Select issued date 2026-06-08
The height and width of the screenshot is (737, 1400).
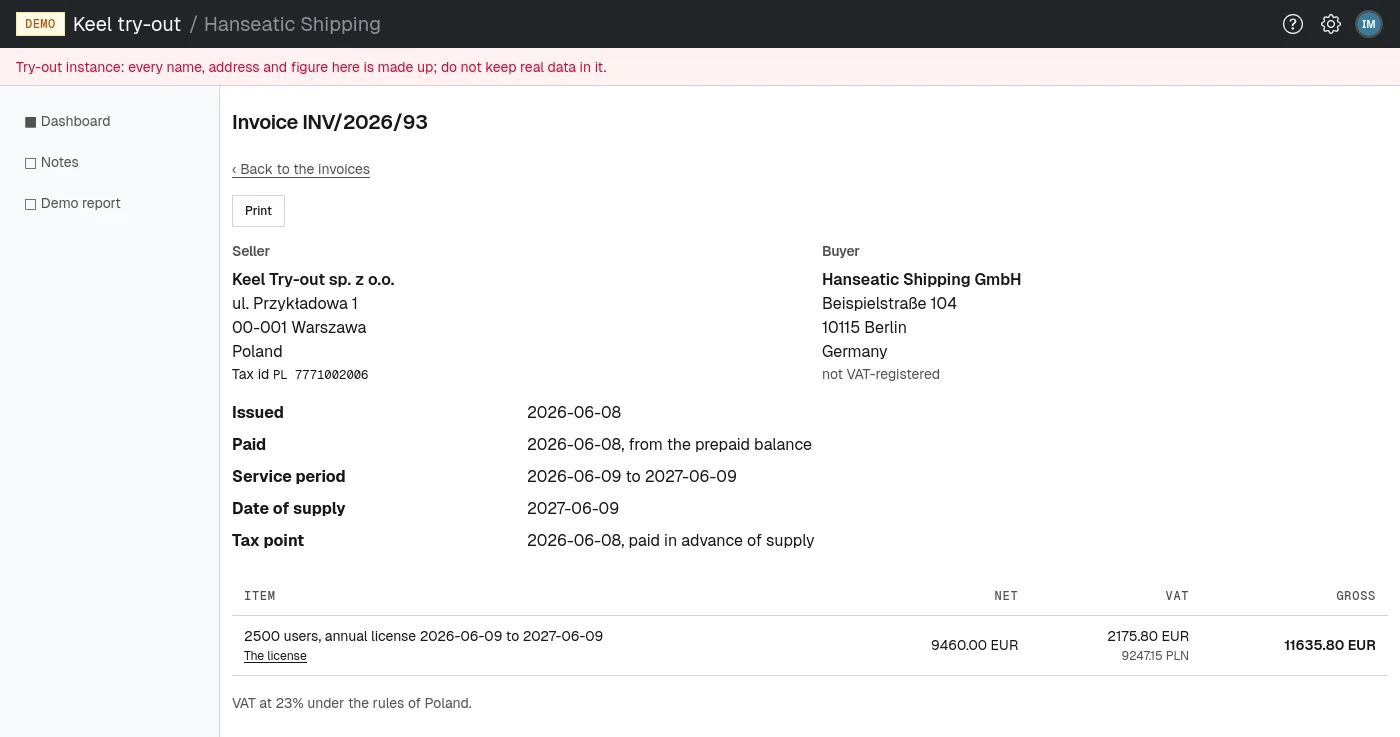pos(574,412)
